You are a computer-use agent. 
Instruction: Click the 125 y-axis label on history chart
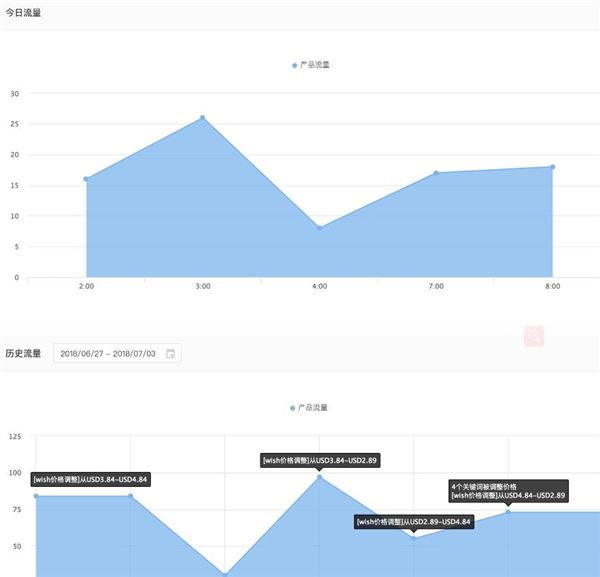pos(15,437)
